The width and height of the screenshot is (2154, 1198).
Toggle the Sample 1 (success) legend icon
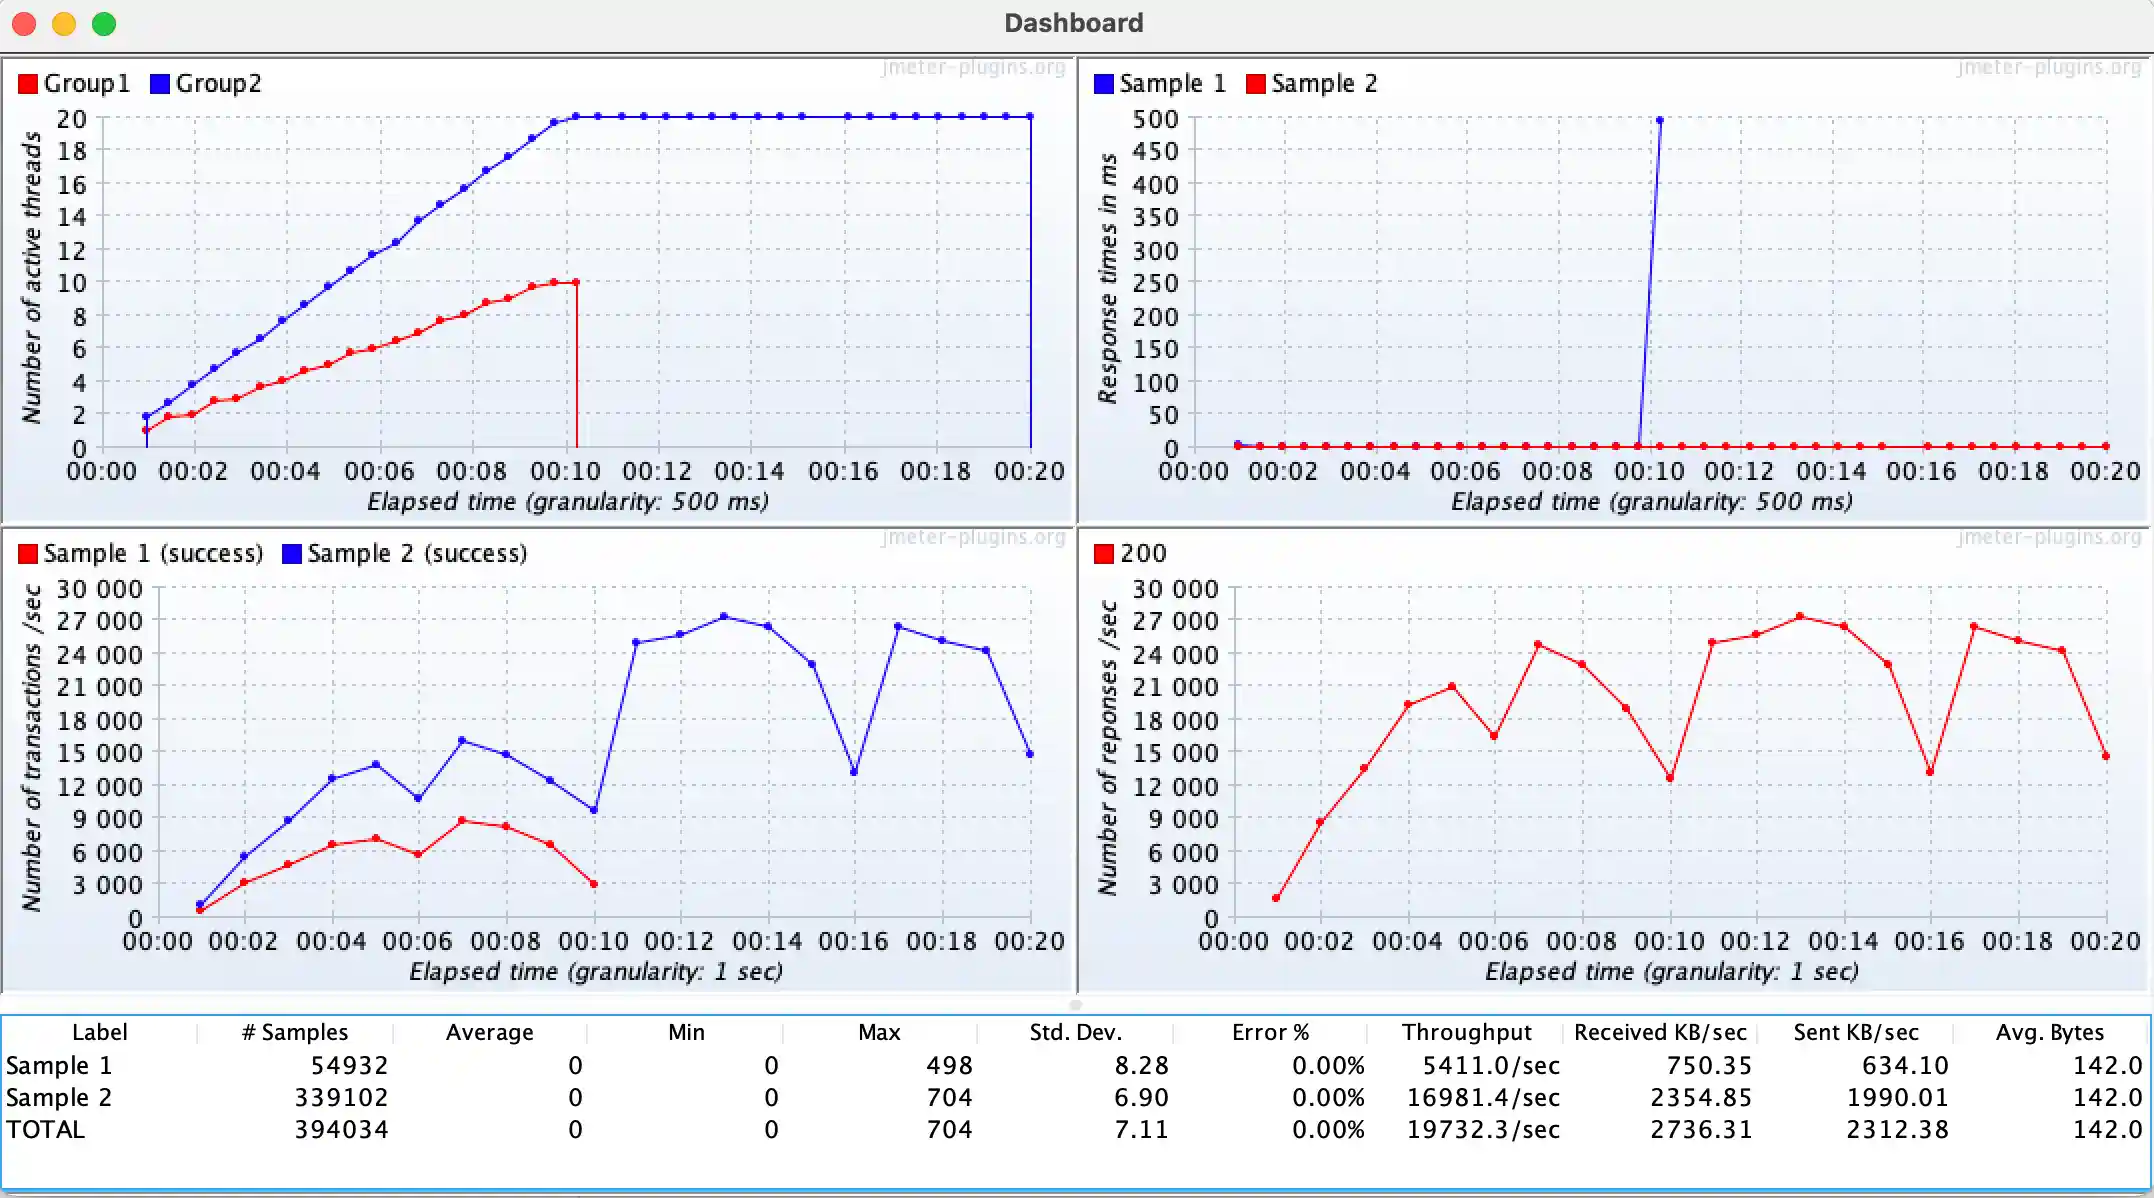(x=27, y=553)
